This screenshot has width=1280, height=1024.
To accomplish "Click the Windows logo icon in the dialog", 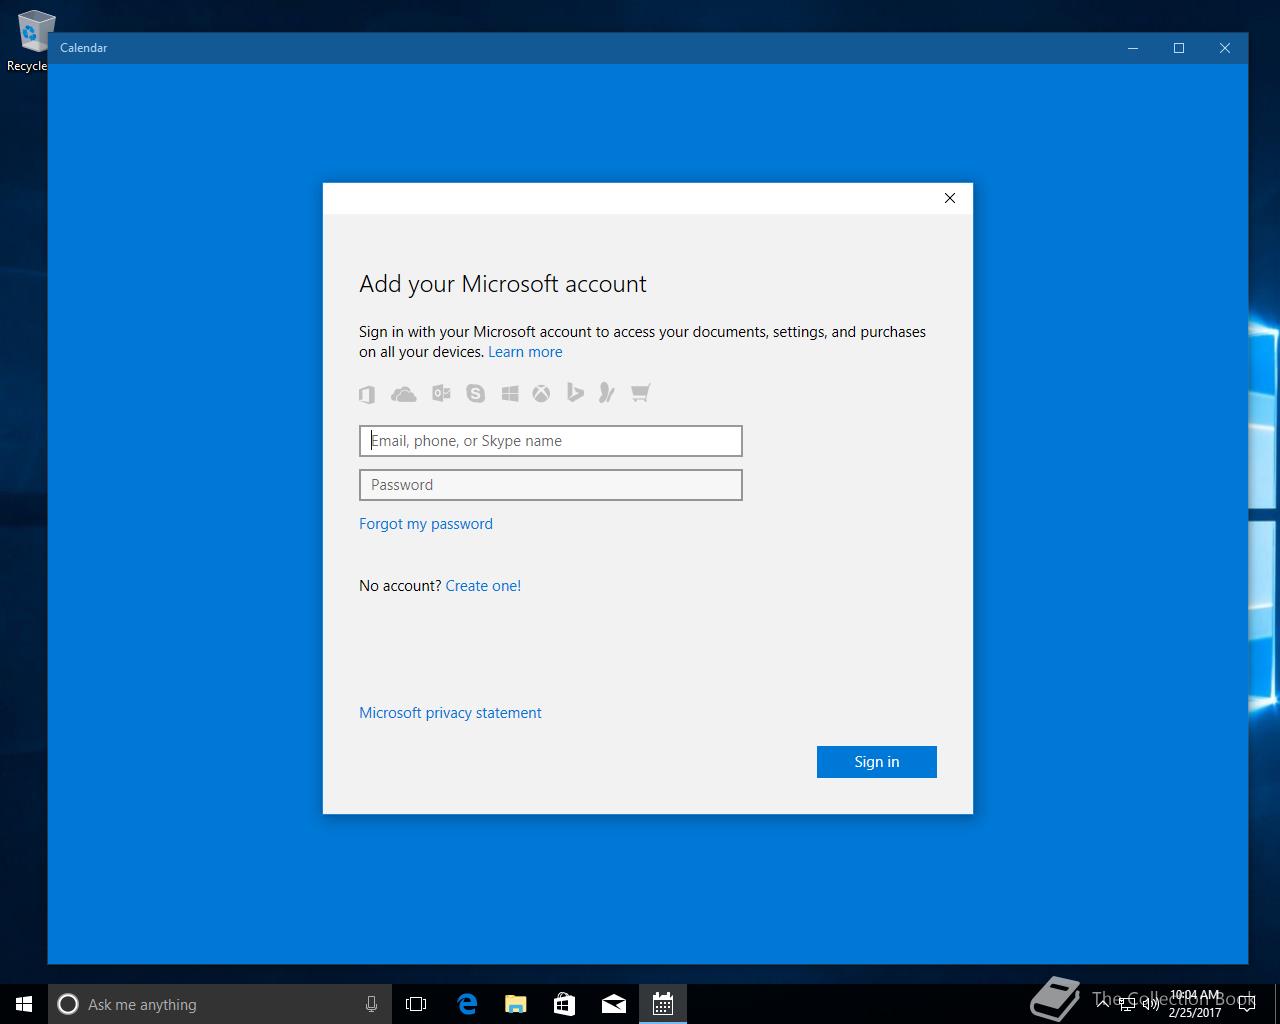I will coord(510,394).
